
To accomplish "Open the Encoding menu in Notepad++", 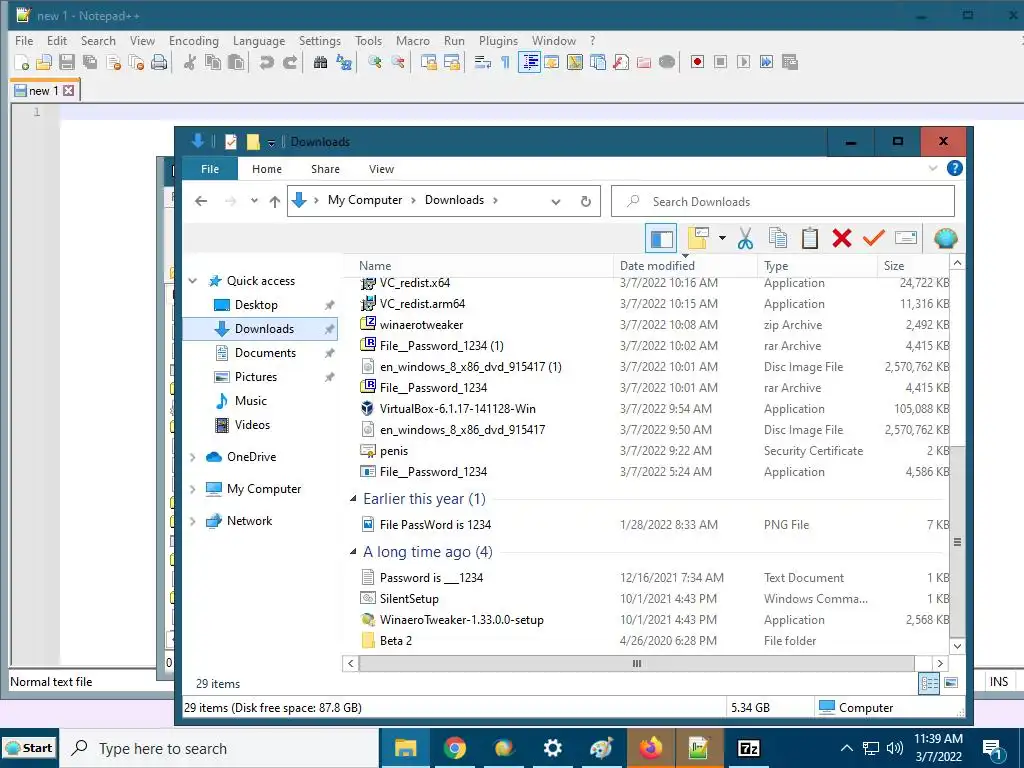I will pyautogui.click(x=193, y=40).
